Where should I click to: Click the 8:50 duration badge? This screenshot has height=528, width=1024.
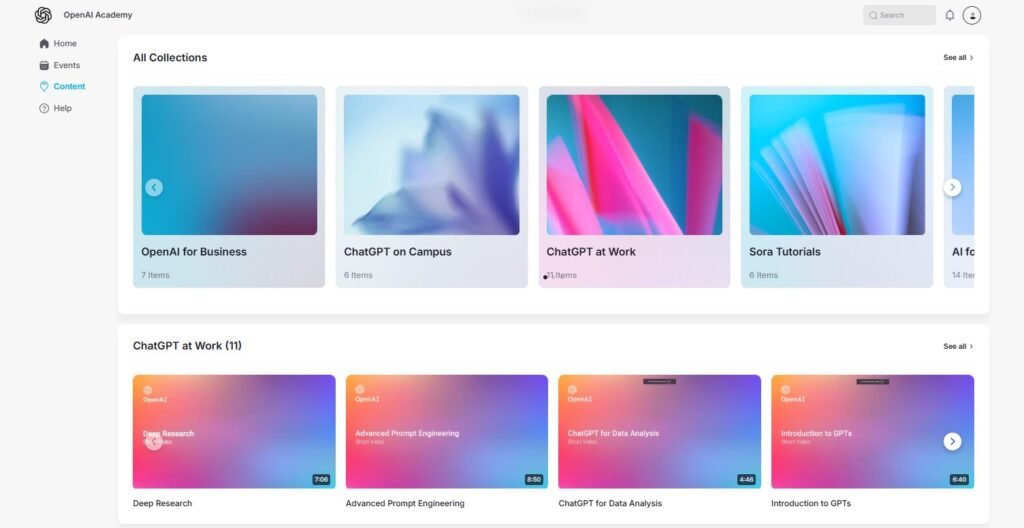(534, 480)
